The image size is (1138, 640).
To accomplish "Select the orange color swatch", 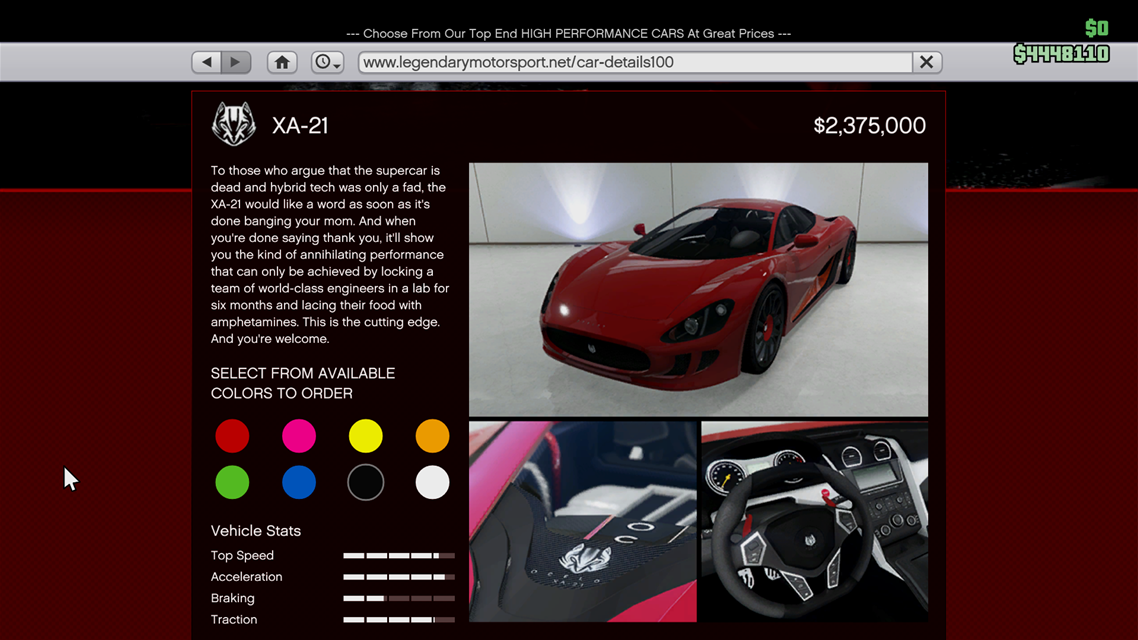I will (433, 436).
